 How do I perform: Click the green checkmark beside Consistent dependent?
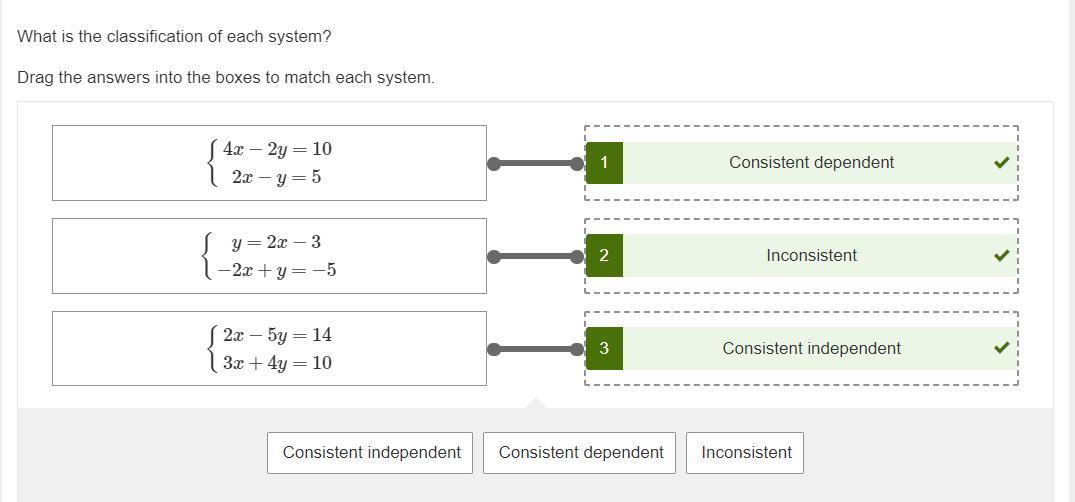pos(1001,163)
